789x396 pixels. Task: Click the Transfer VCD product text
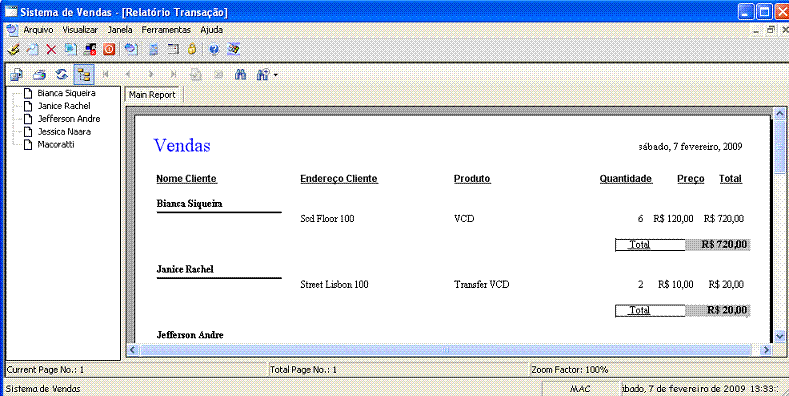point(482,284)
